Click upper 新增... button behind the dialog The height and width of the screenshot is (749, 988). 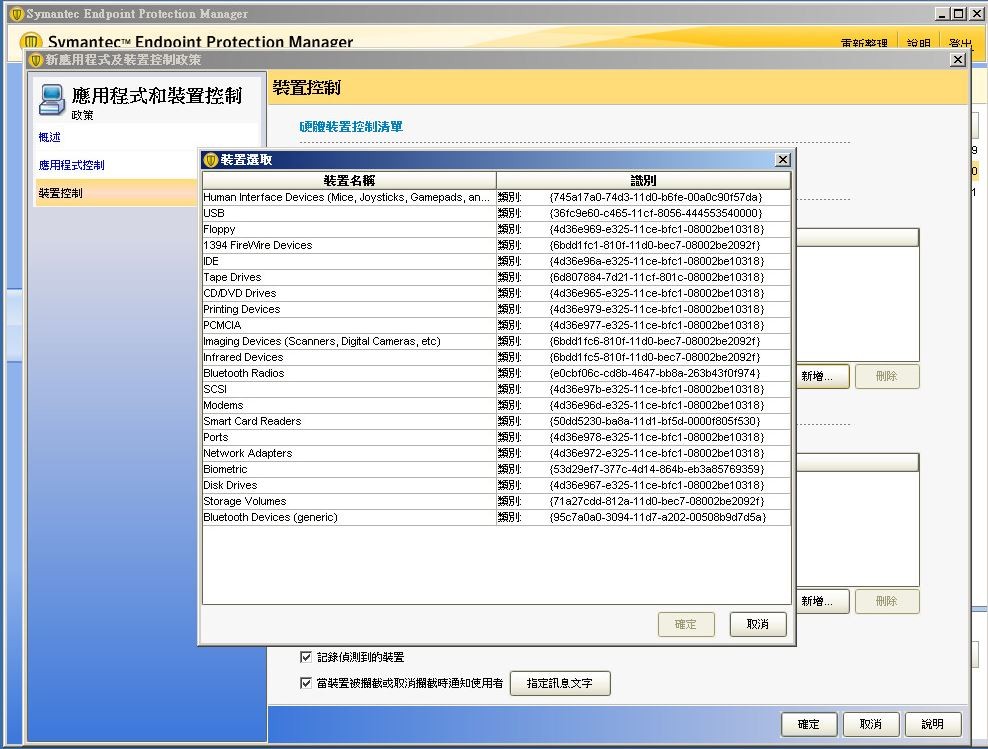click(x=822, y=376)
